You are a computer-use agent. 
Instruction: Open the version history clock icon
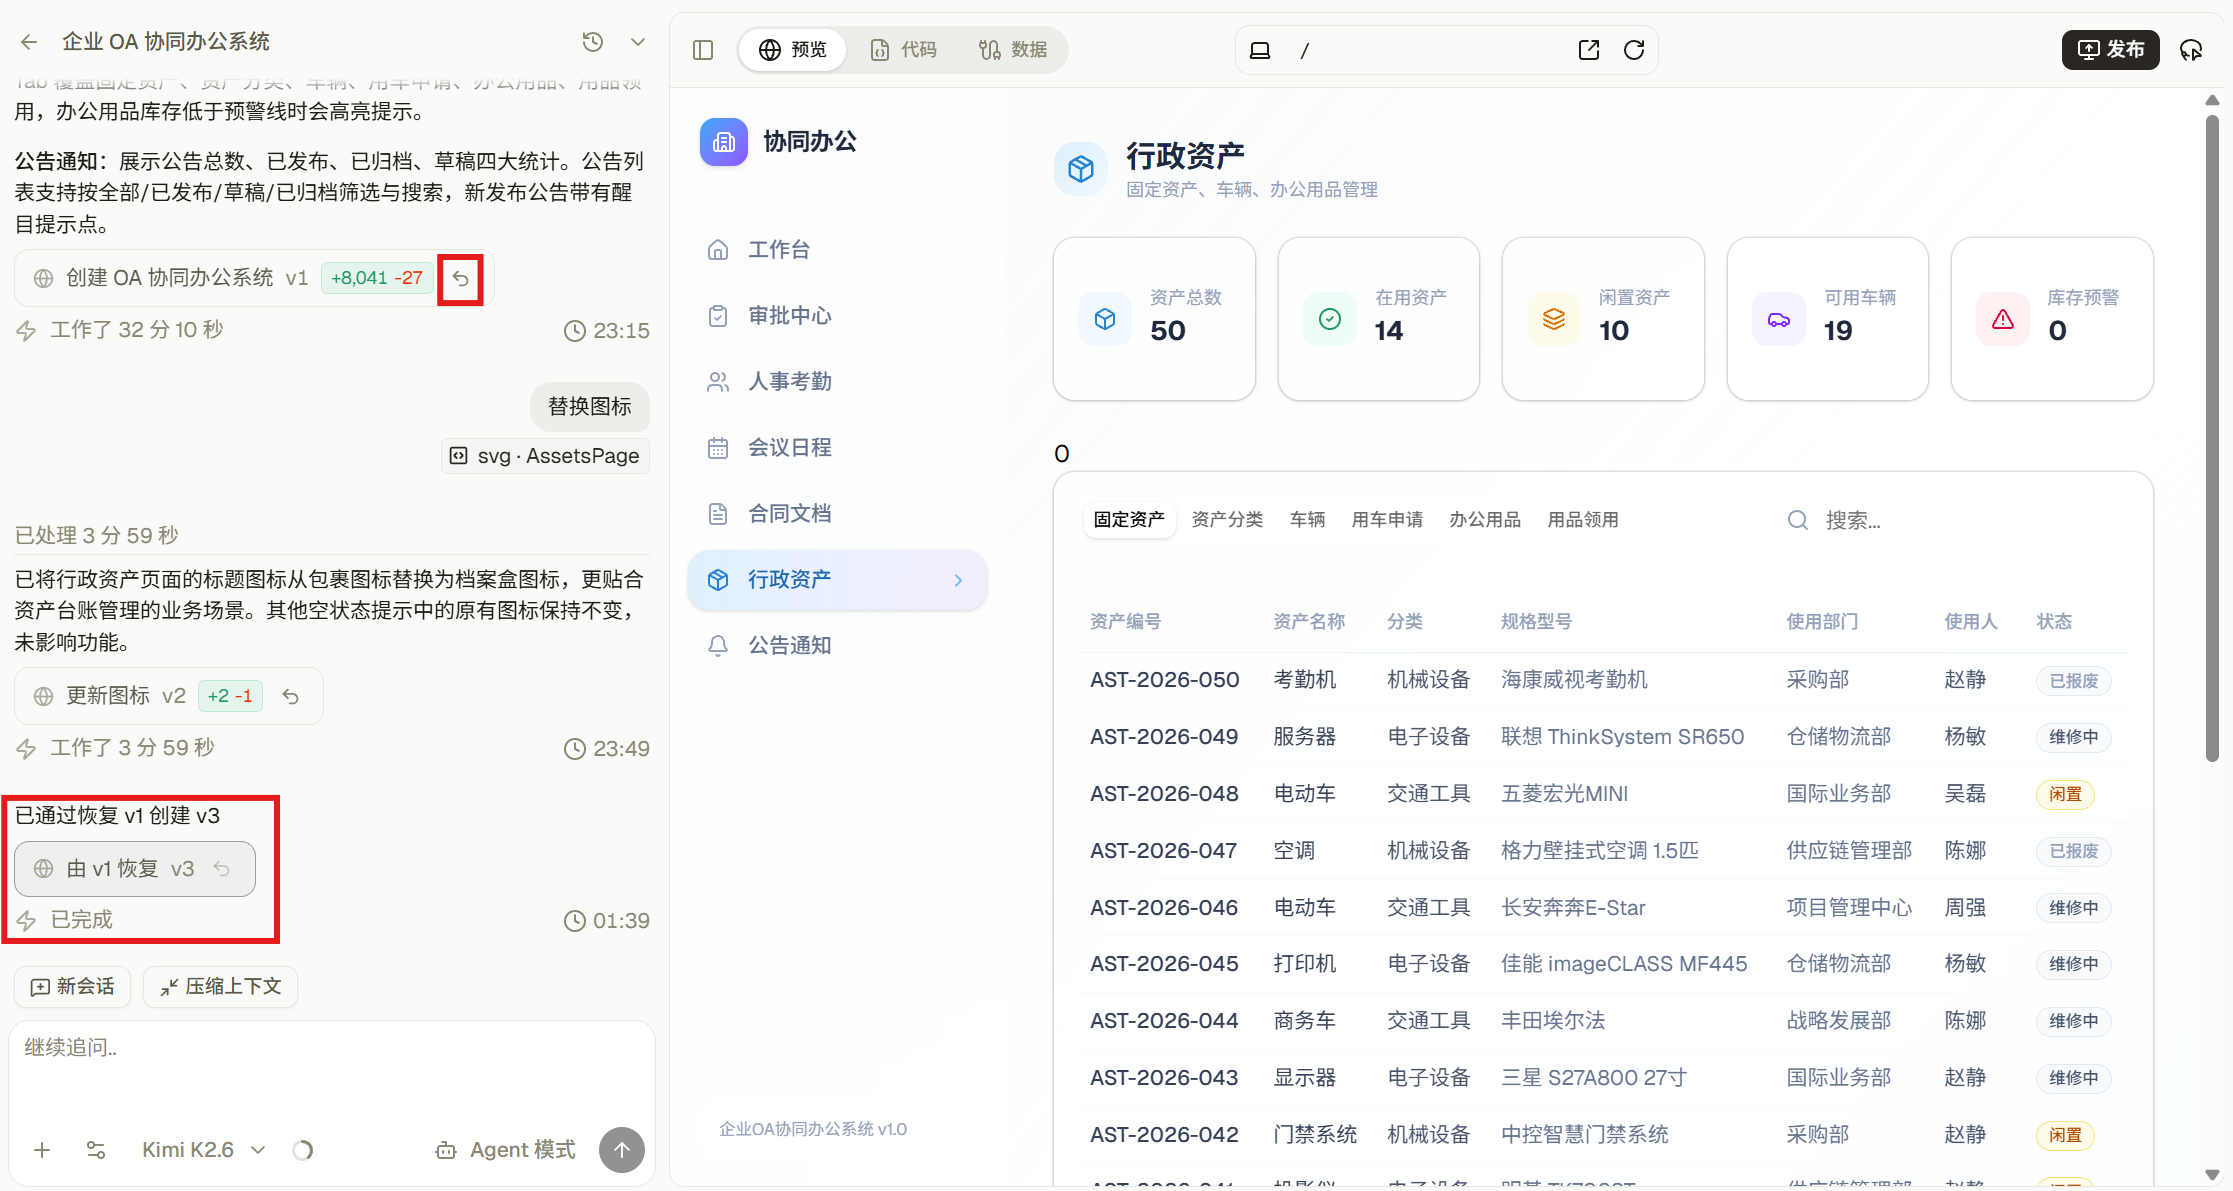[593, 42]
